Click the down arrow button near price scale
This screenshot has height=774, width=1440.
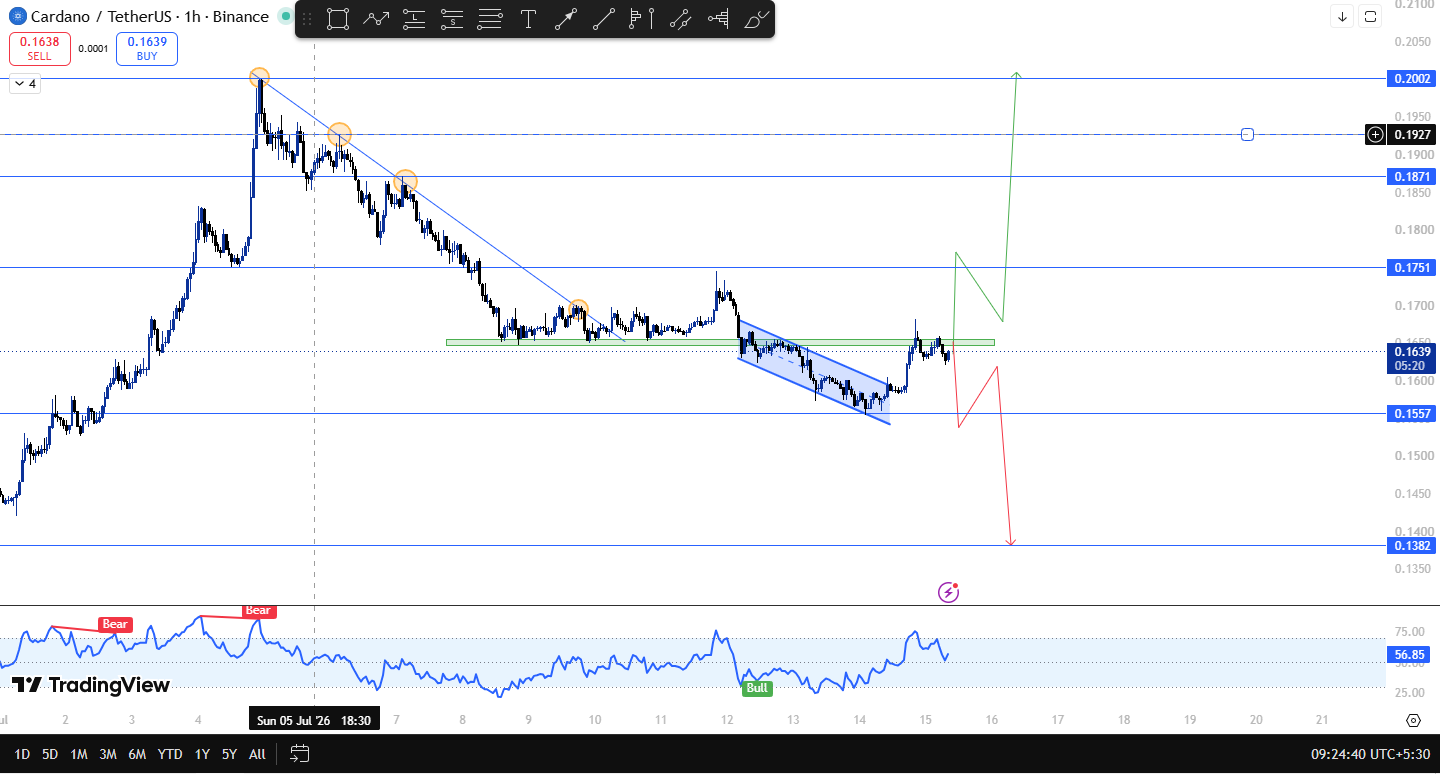[x=1342, y=16]
